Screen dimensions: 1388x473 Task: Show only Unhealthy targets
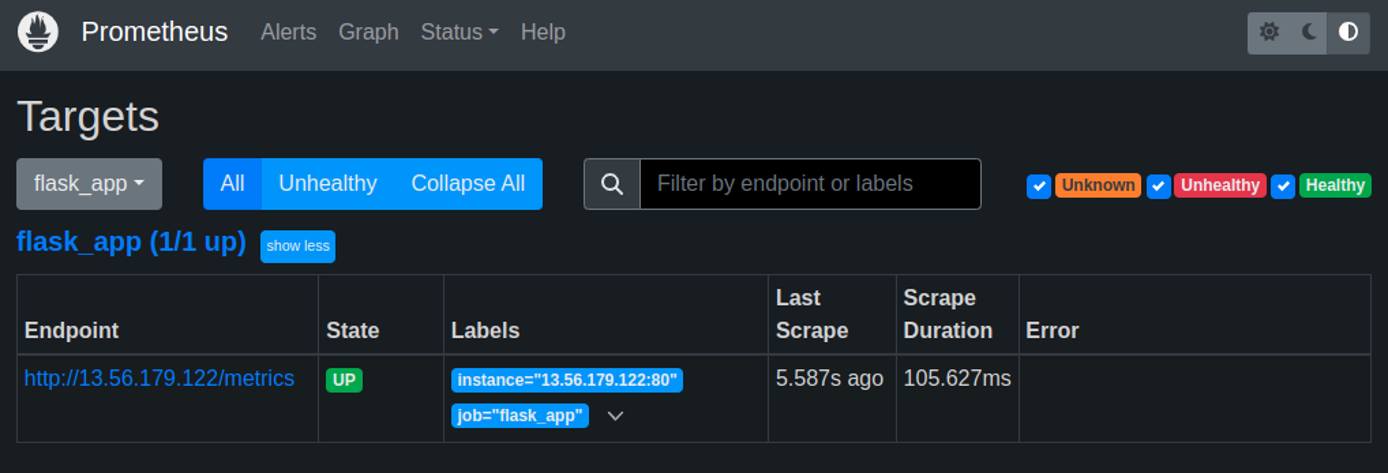coord(327,184)
